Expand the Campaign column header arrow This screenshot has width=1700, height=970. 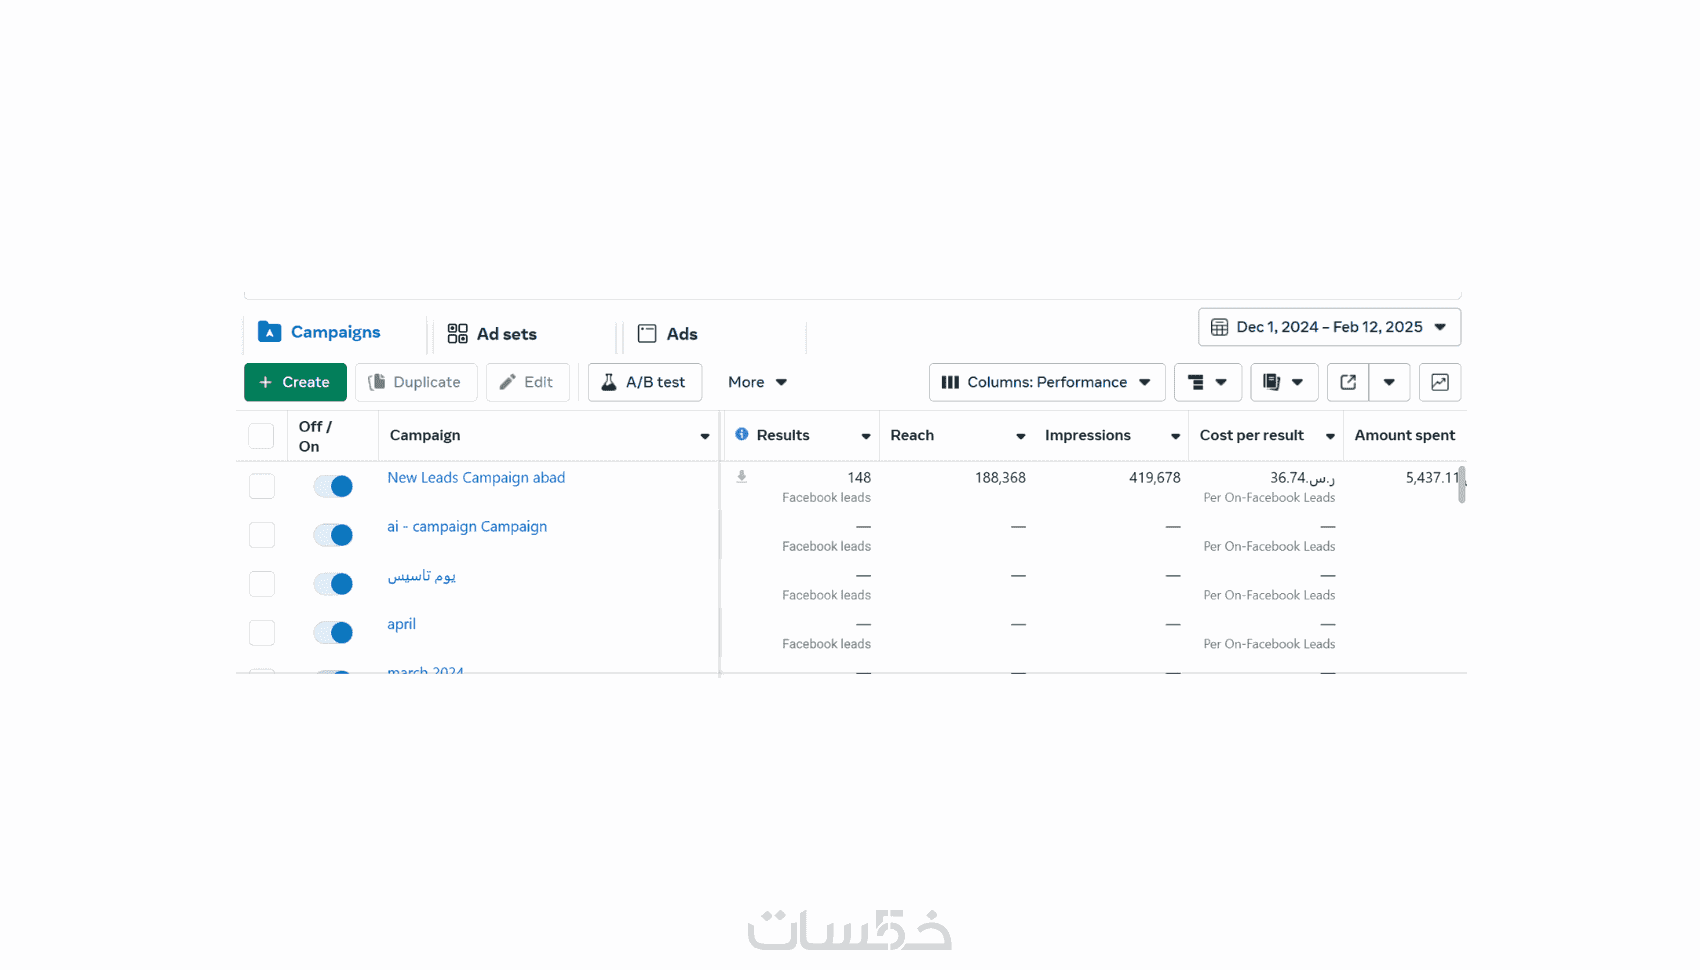click(x=705, y=437)
